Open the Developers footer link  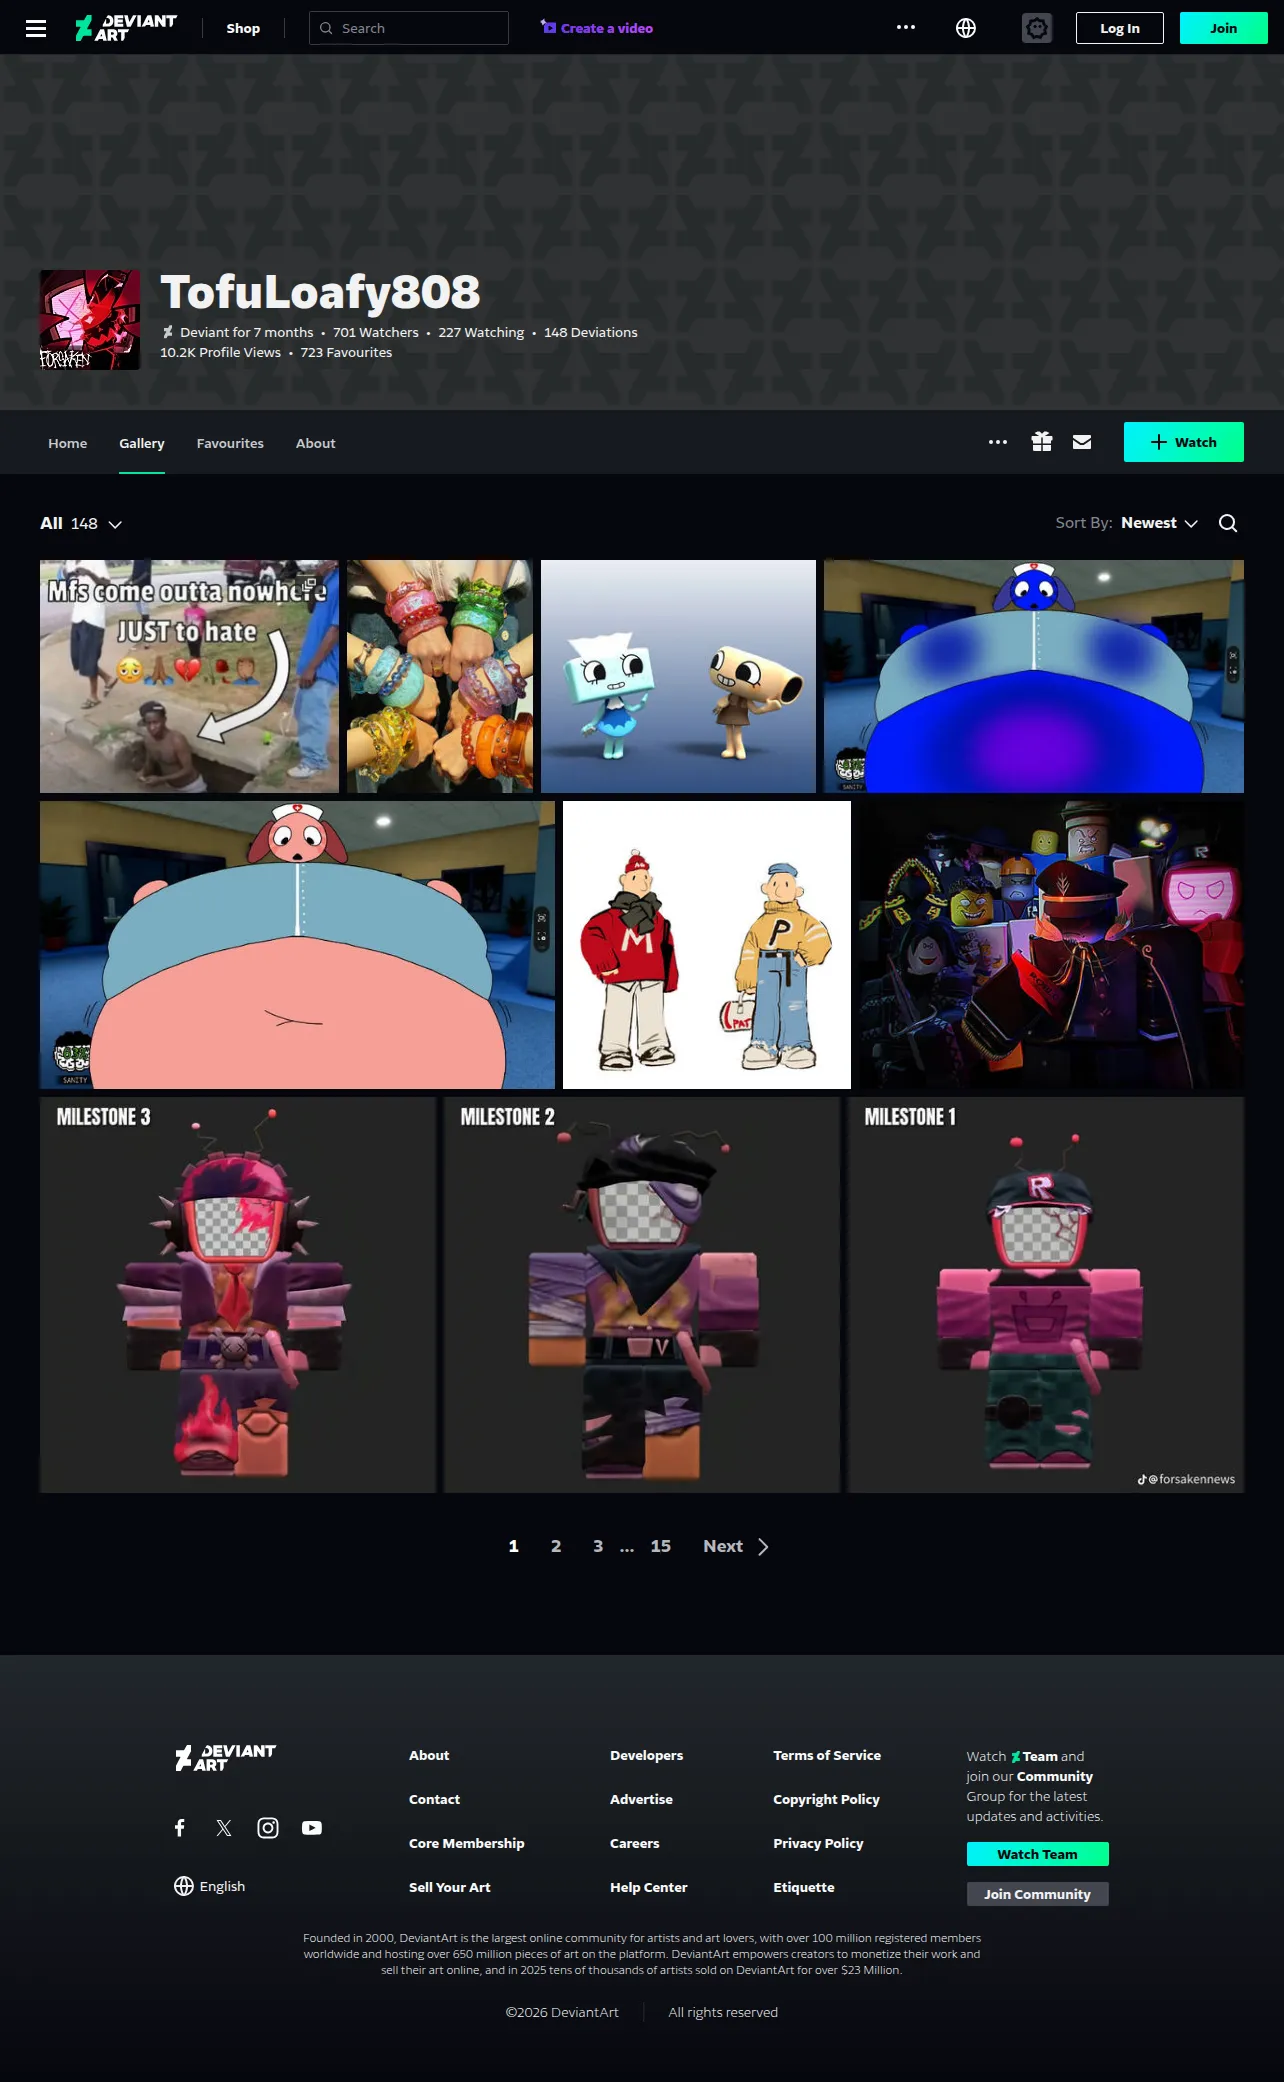point(647,1755)
